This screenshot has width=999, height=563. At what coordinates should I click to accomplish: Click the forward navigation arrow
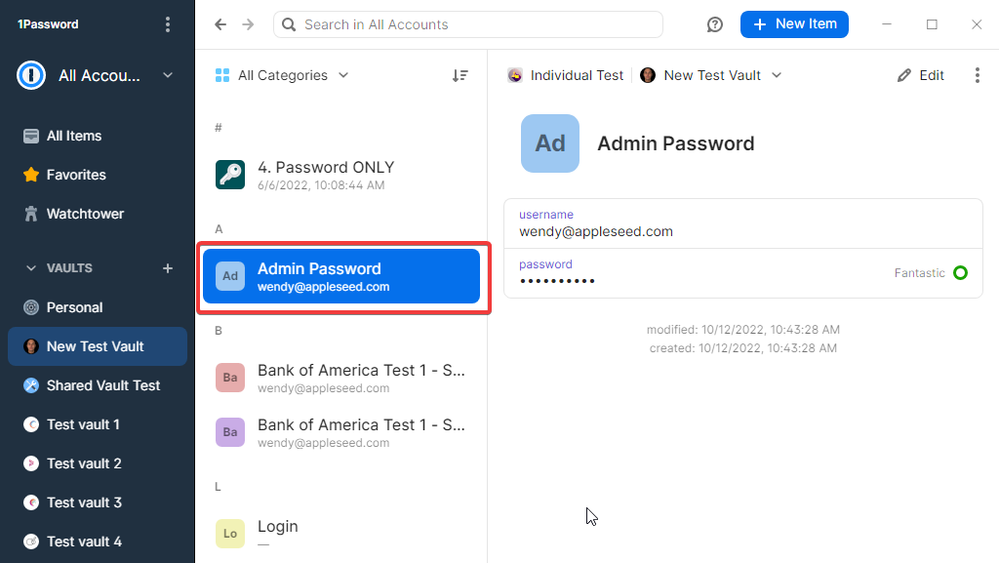tap(248, 25)
